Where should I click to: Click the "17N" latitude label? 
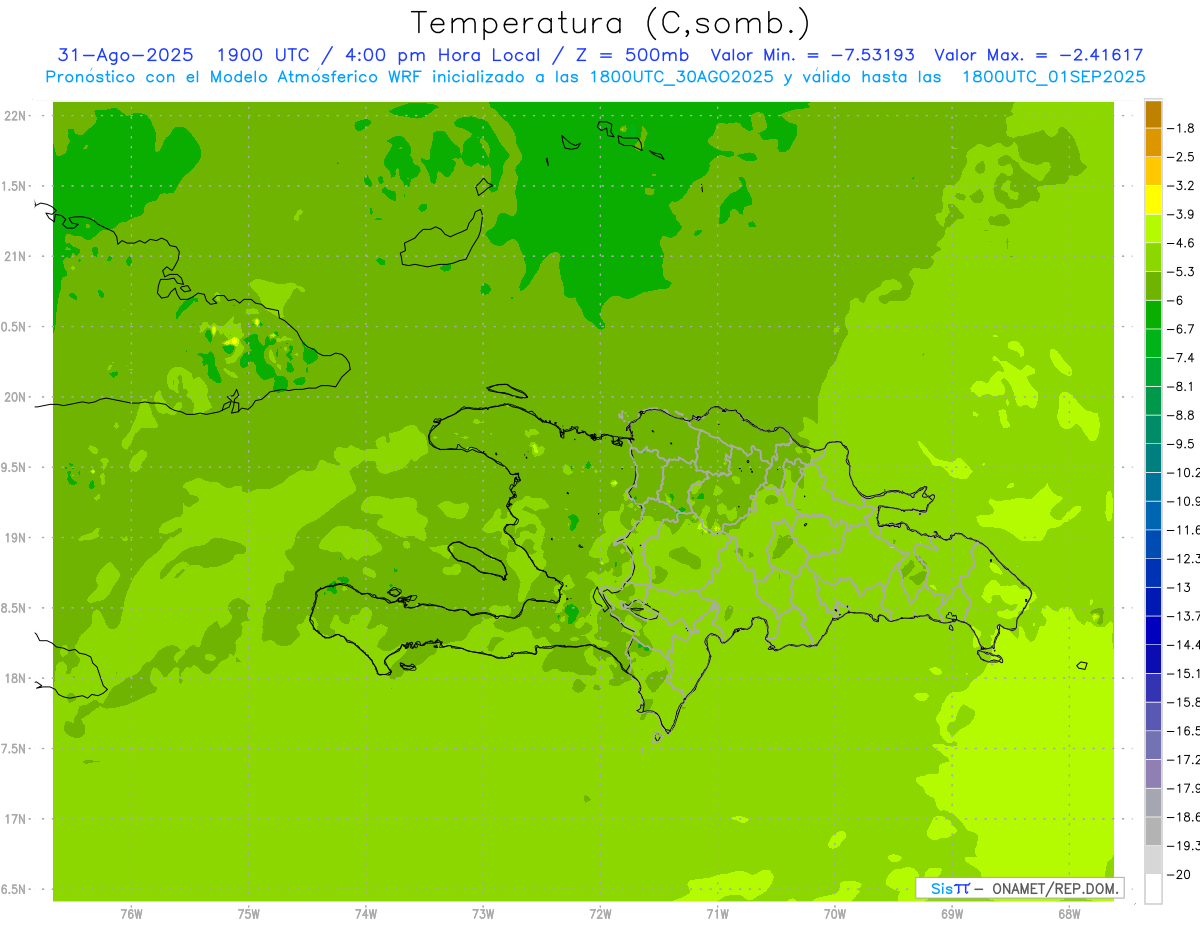click(15, 820)
